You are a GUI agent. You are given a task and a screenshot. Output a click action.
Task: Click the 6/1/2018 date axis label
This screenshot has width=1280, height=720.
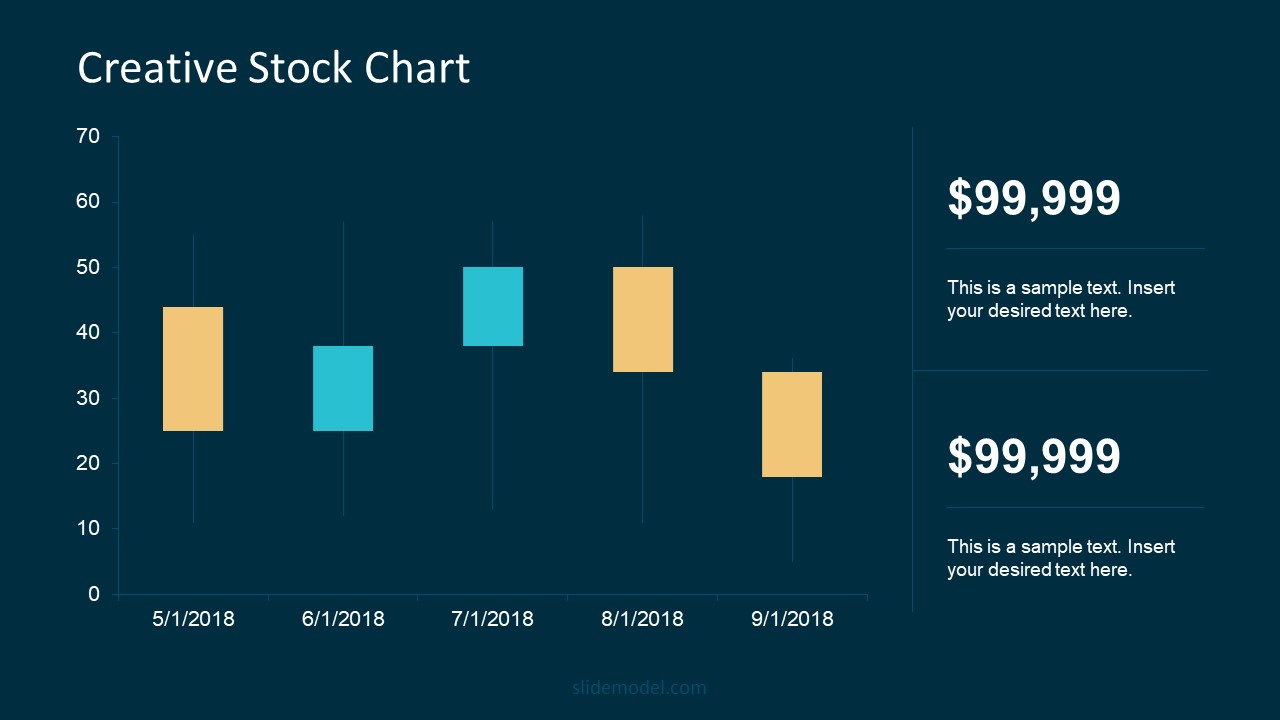(x=343, y=619)
